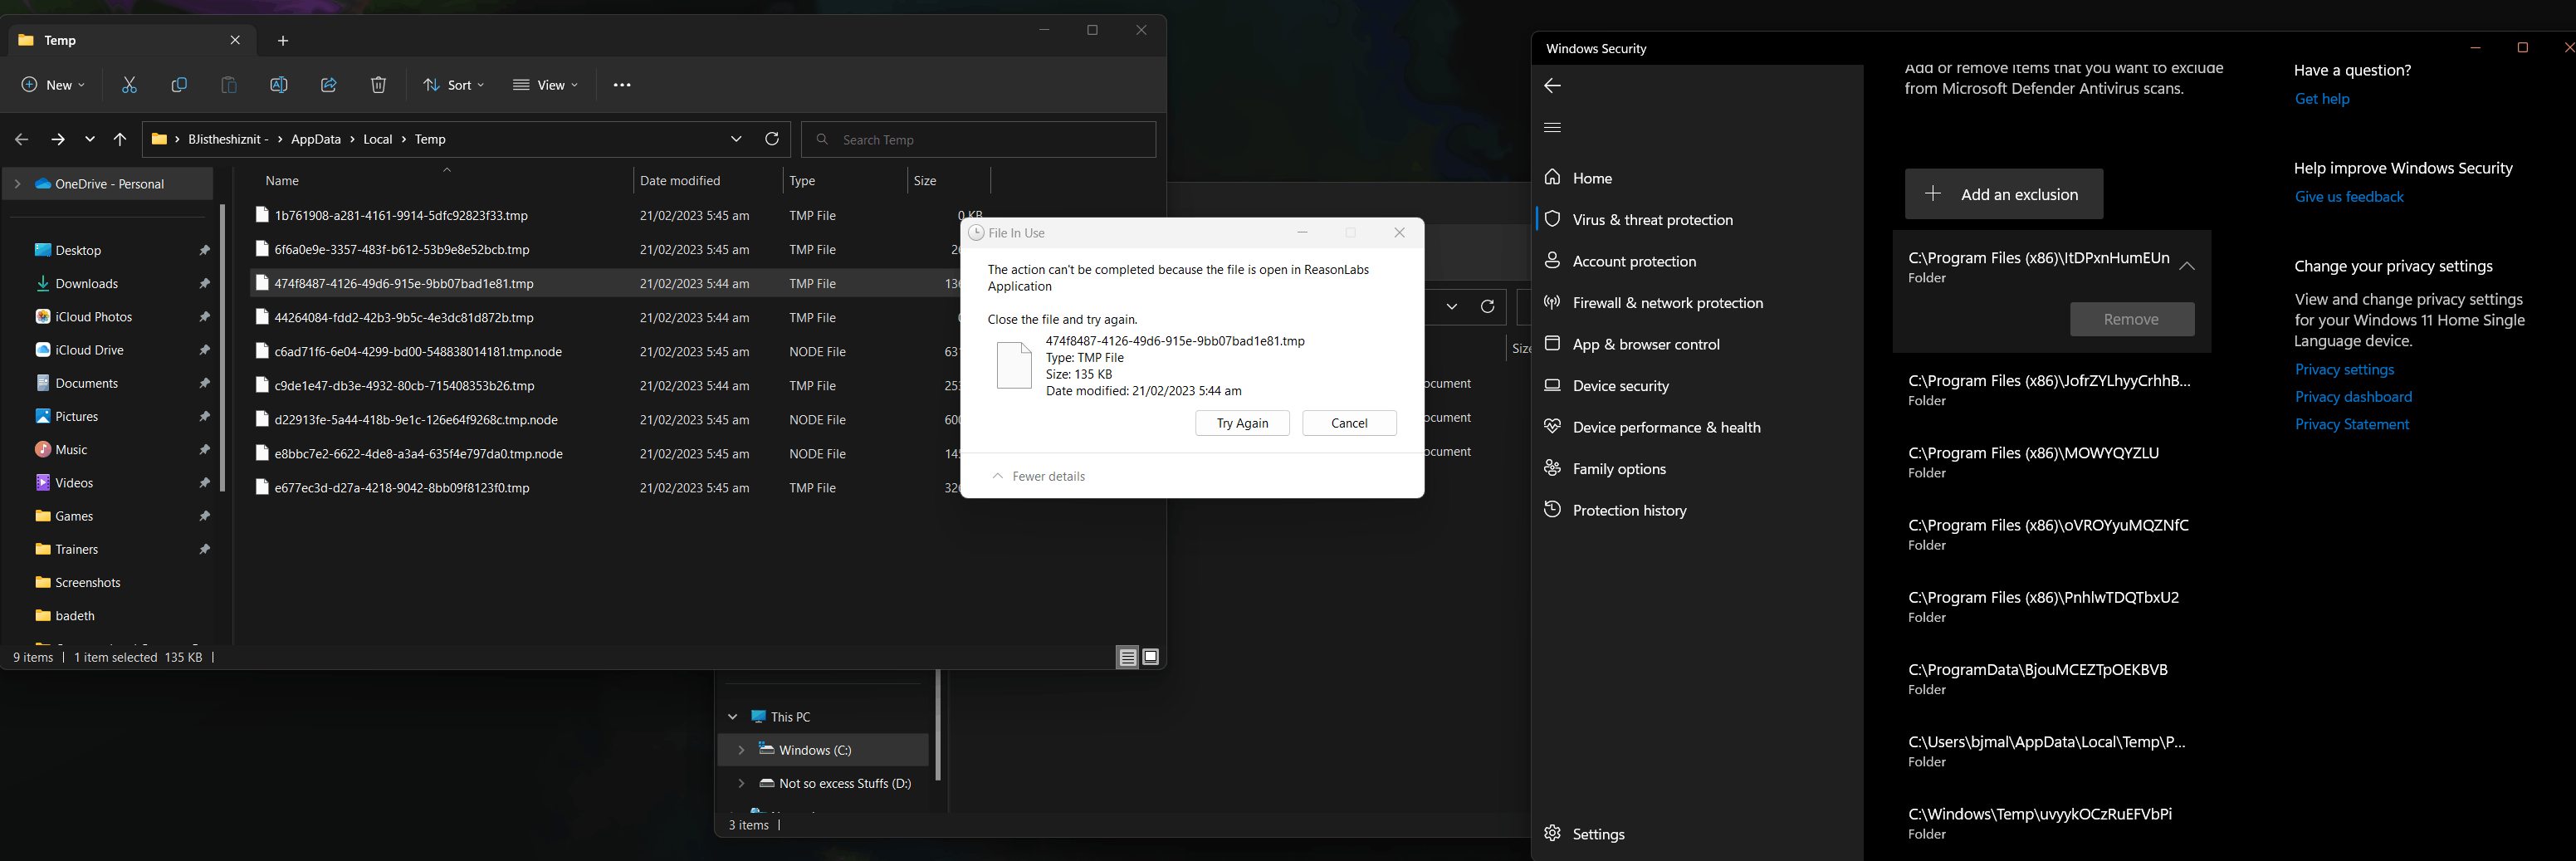Open Privacy dashboard link
This screenshot has width=2576, height=861.
point(2353,397)
